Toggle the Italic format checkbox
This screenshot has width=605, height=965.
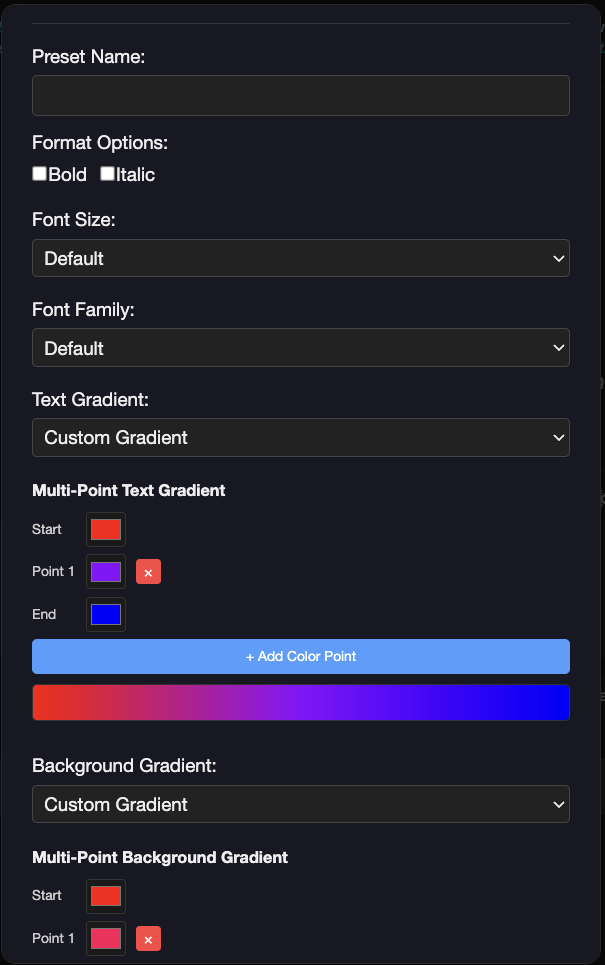(x=107, y=174)
